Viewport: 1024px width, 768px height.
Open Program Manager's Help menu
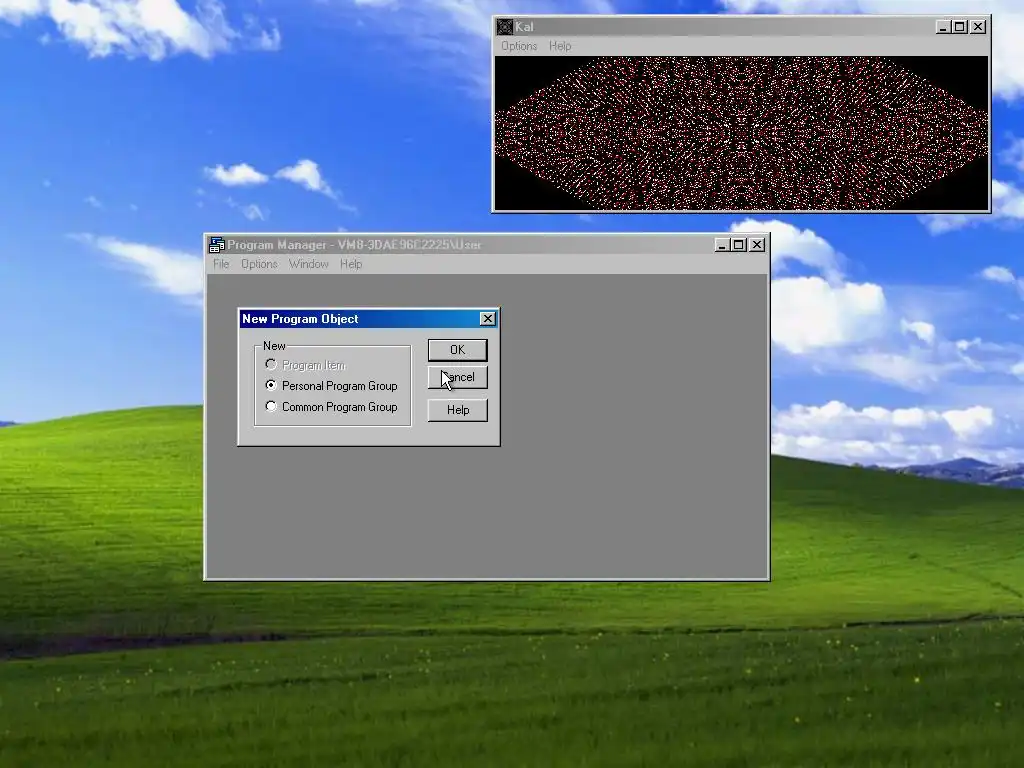[351, 264]
